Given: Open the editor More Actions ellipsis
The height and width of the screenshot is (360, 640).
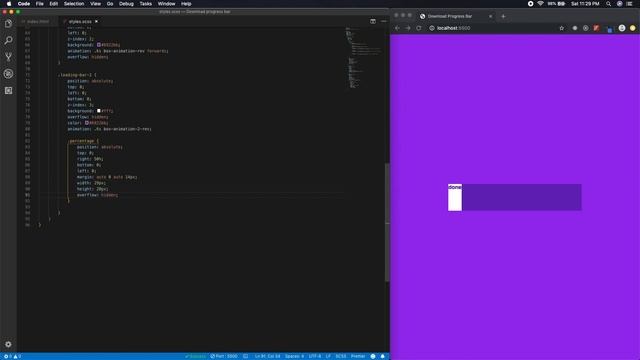Looking at the screenshot, I should pos(383,21).
